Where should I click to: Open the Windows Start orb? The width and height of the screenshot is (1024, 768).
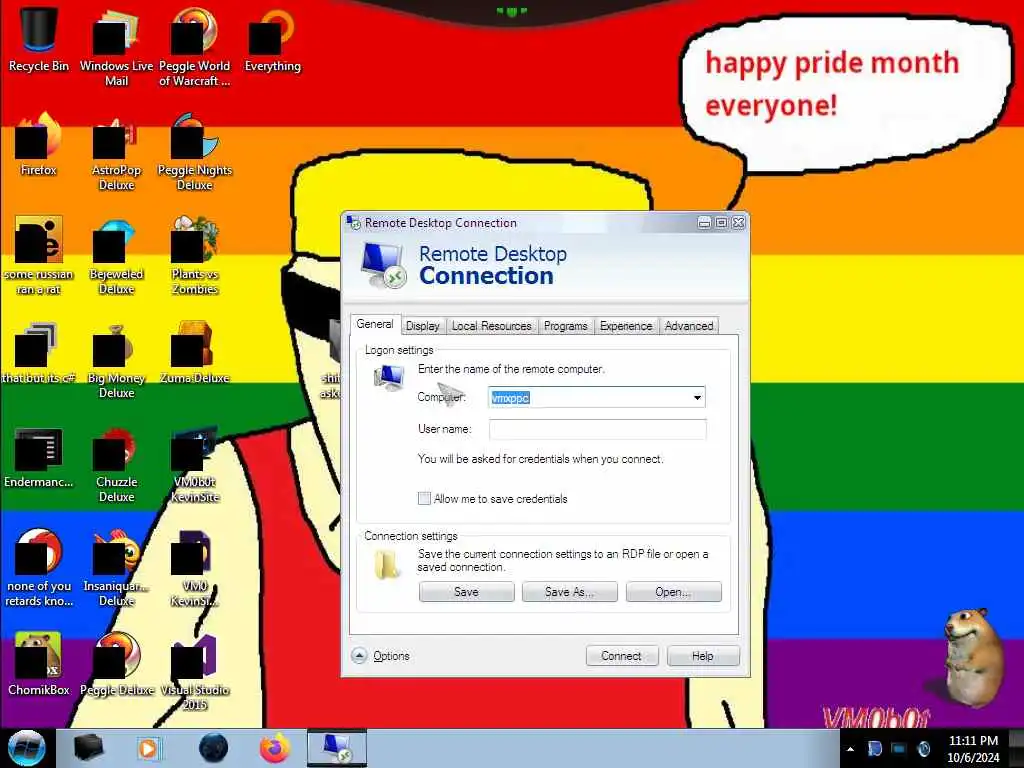tap(26, 748)
